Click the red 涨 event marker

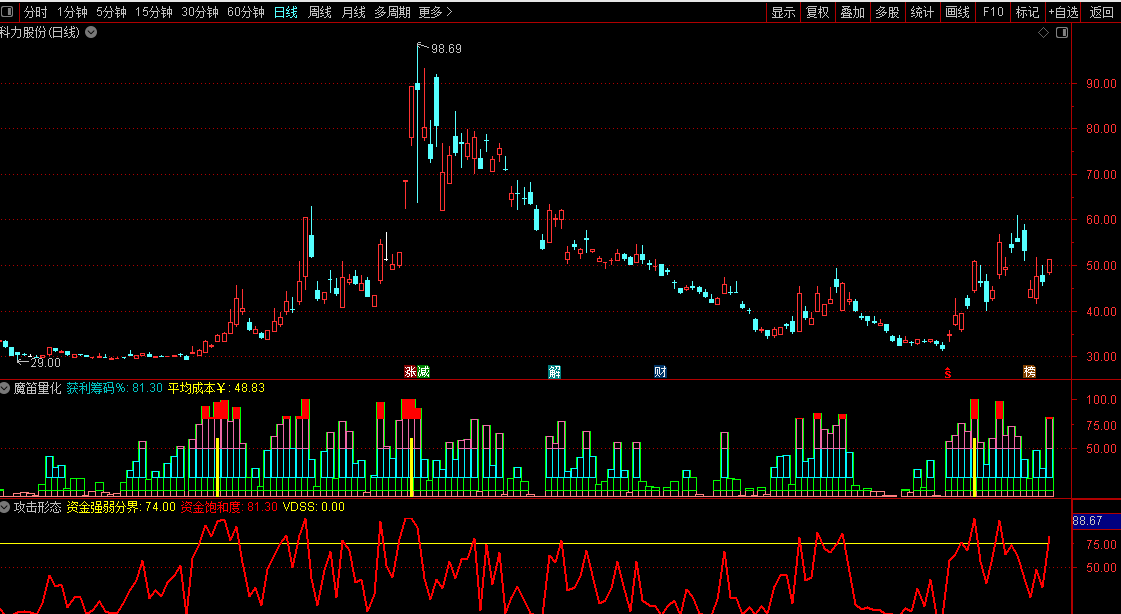410,372
